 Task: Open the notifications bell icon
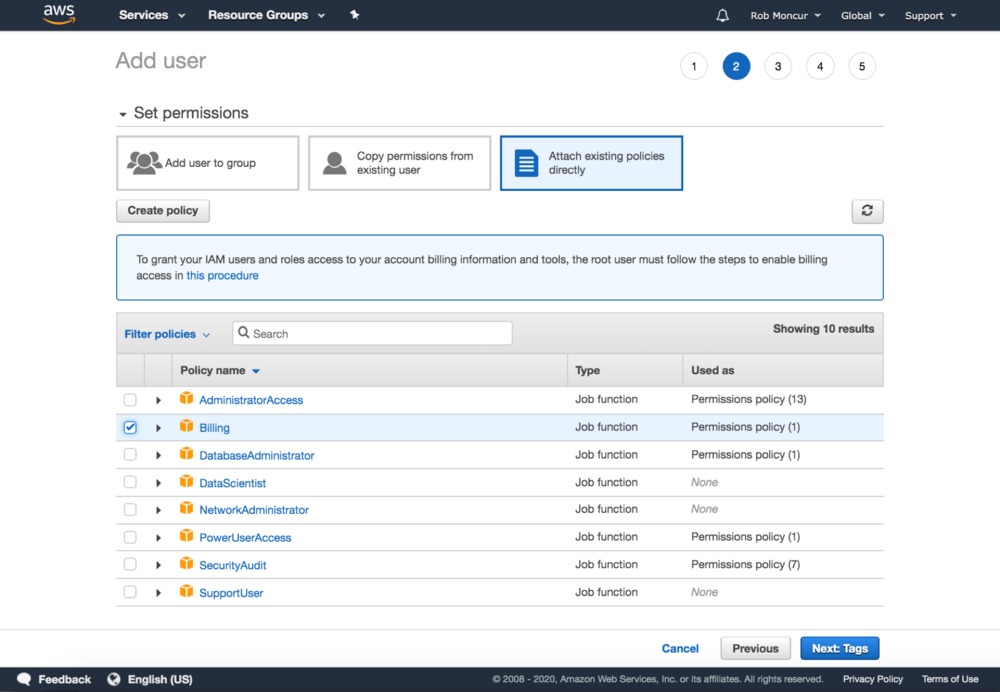point(723,16)
